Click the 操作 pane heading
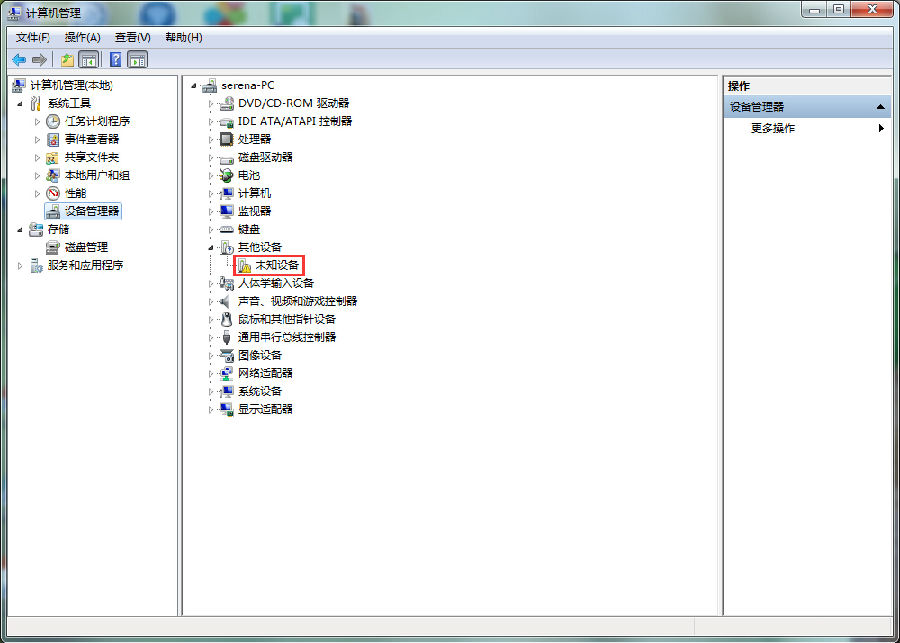The image size is (900, 643). (739, 86)
